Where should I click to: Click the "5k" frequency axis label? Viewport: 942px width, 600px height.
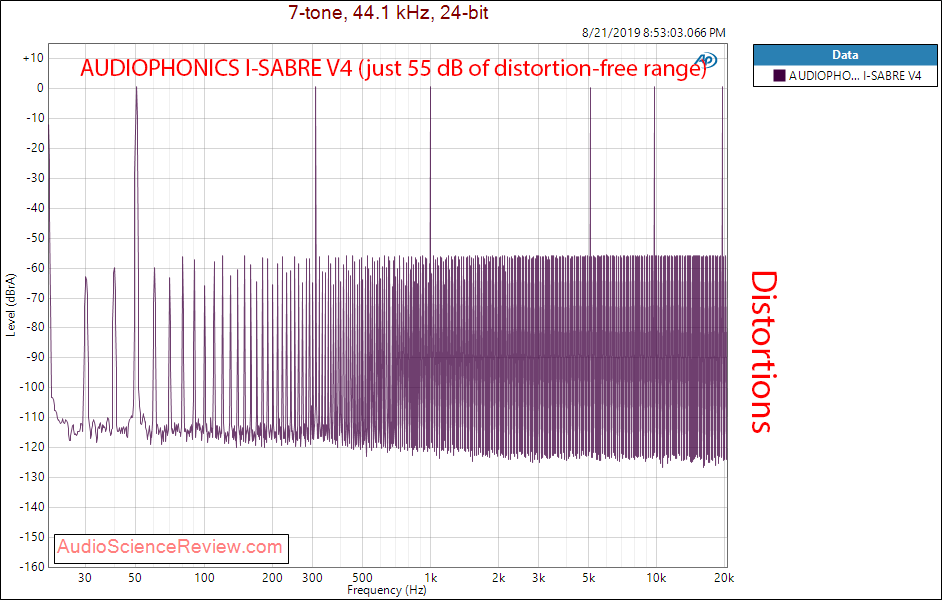[x=589, y=578]
